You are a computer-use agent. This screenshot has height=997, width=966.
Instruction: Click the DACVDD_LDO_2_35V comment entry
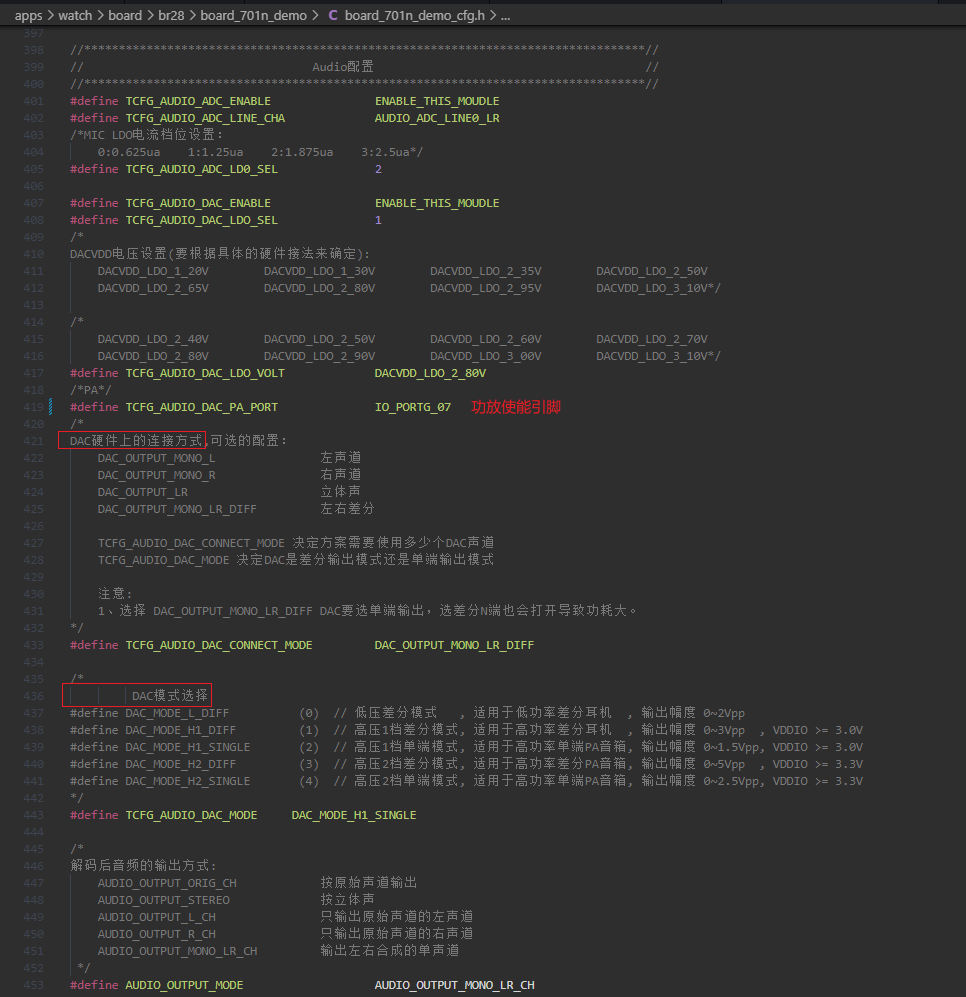click(x=486, y=271)
